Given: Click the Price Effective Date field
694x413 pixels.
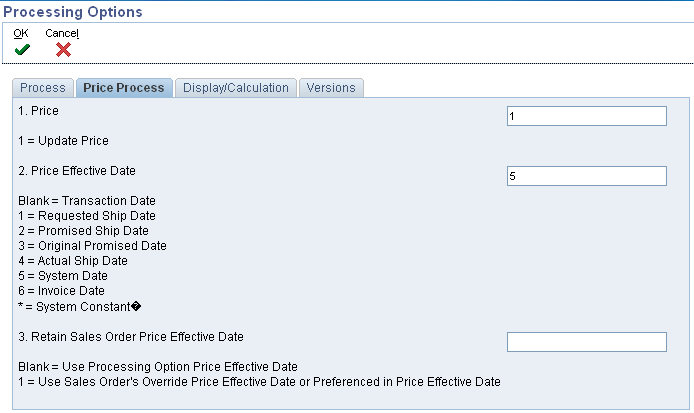Looking at the screenshot, I should [x=586, y=176].
